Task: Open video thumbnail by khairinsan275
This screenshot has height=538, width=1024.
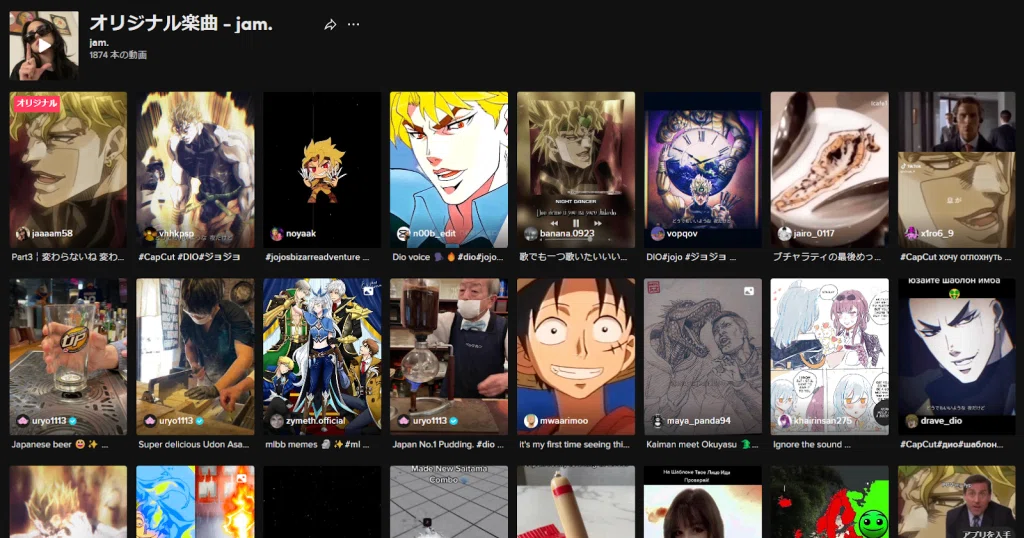Action: 829,356
